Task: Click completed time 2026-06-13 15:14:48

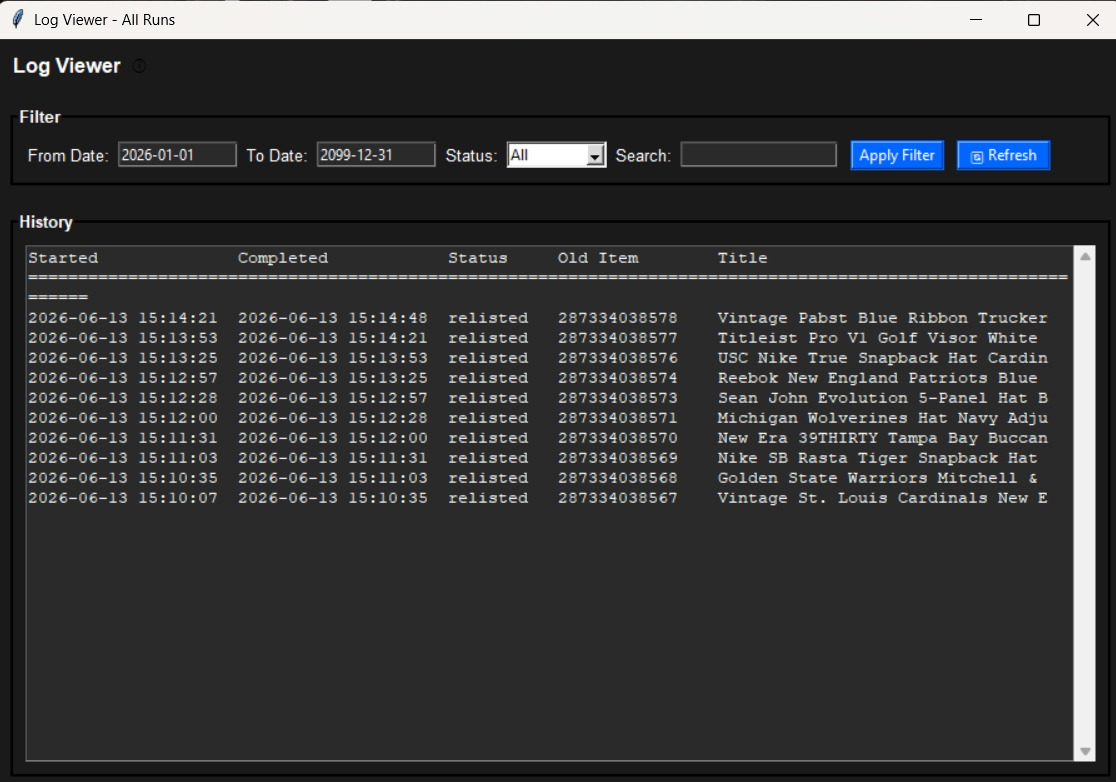Action: [332, 318]
